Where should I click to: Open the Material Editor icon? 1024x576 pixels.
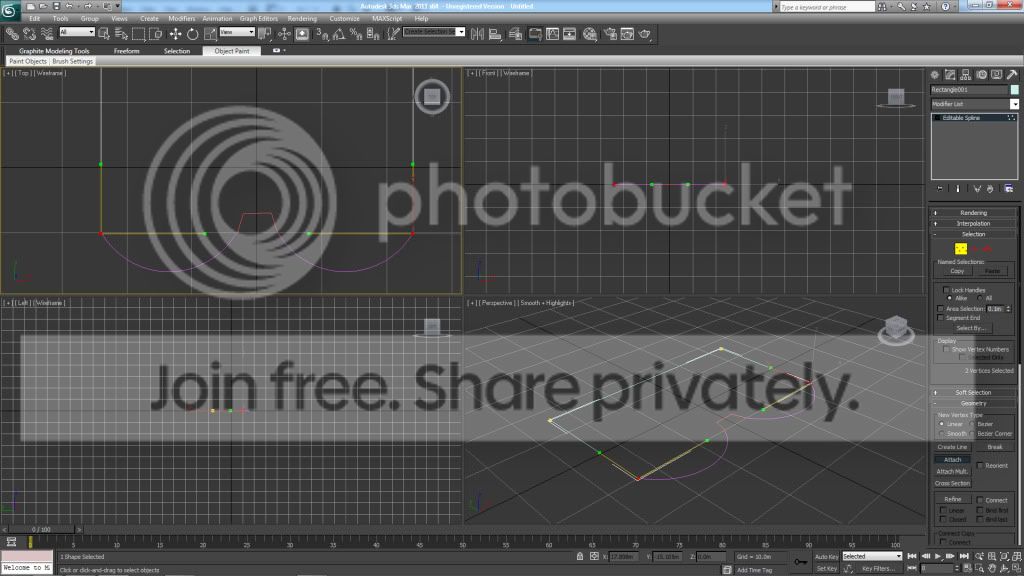[590, 34]
